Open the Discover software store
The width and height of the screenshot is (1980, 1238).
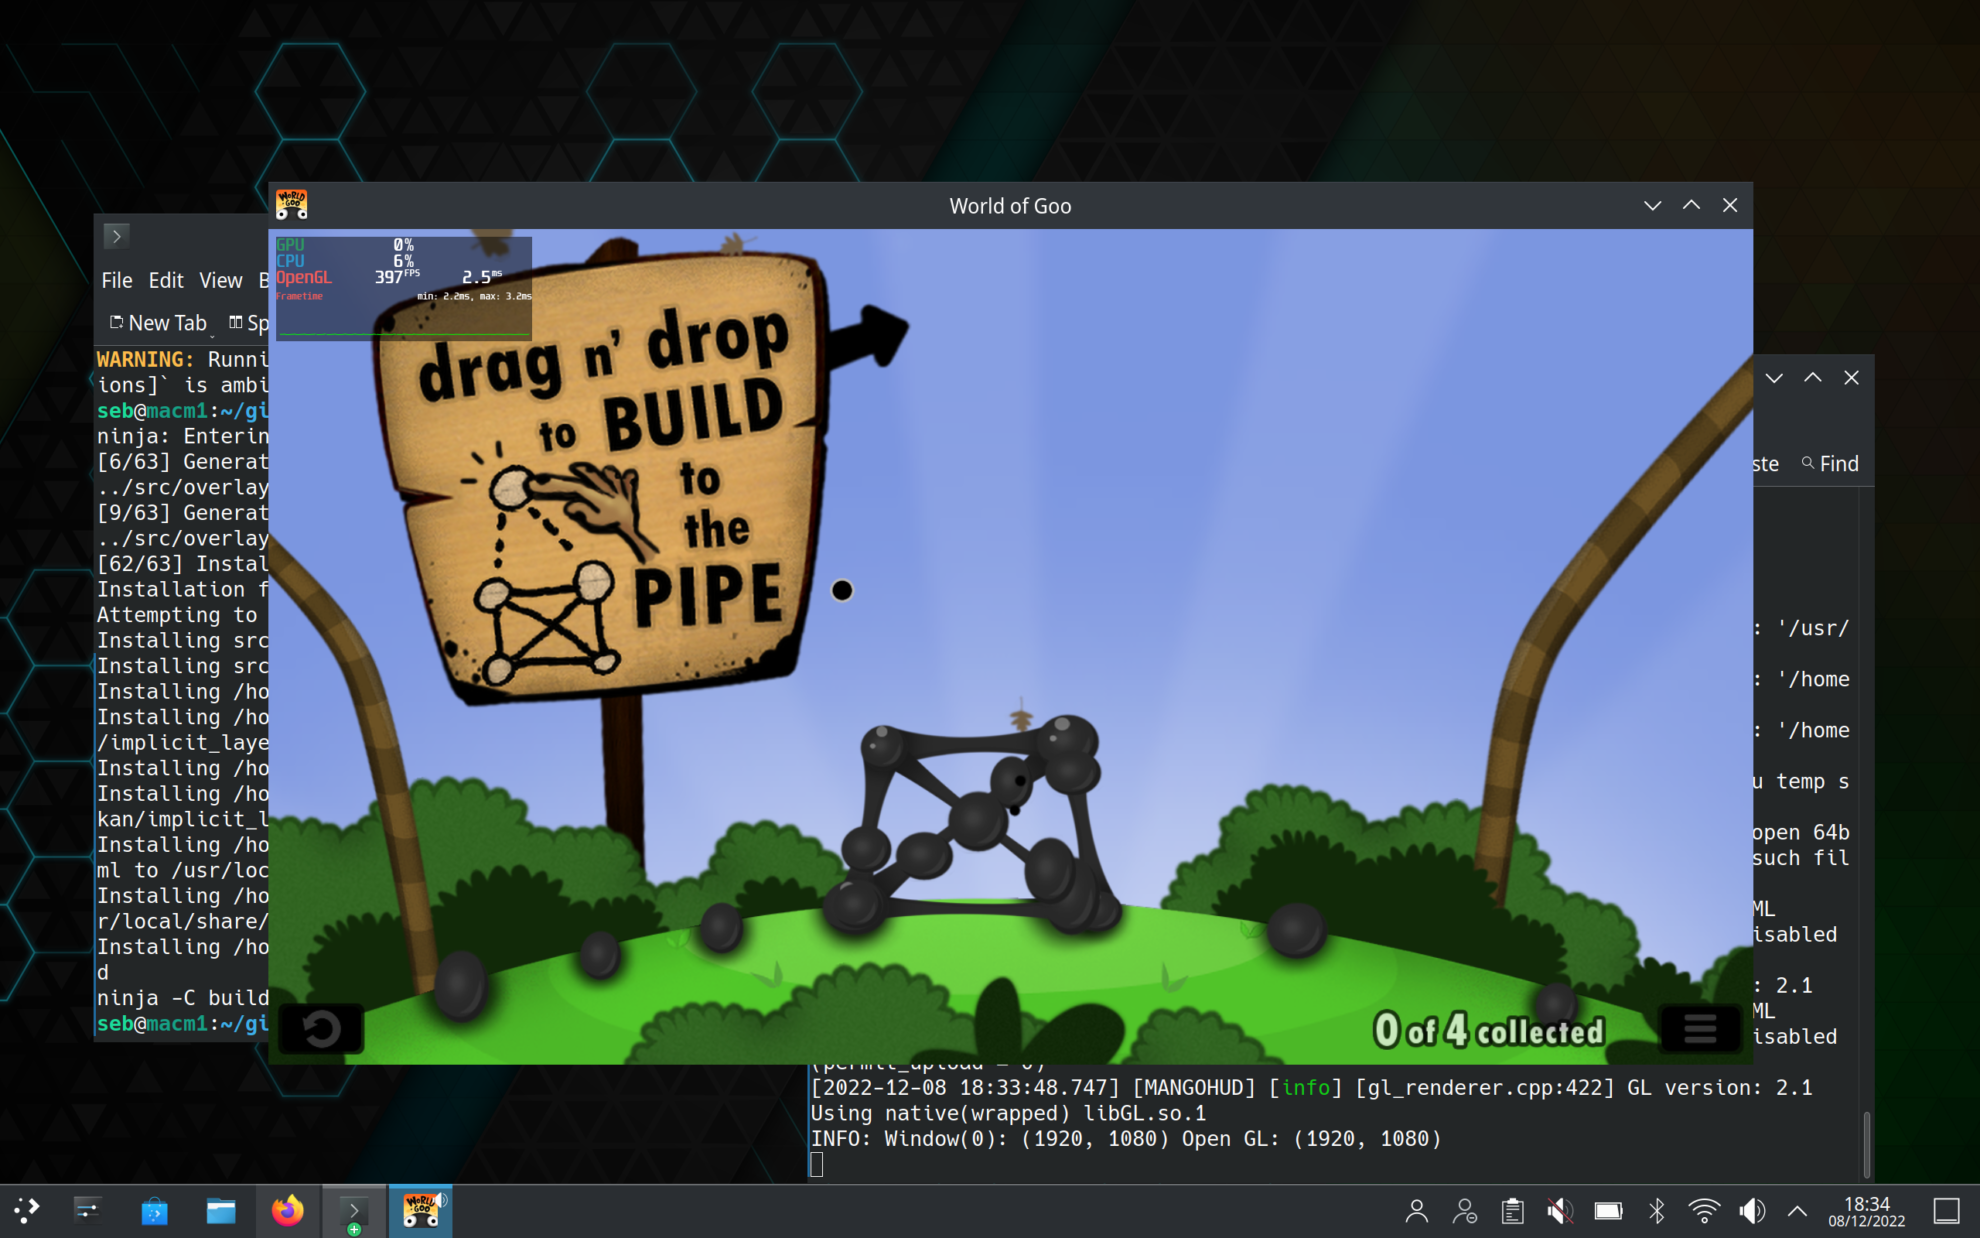tap(154, 1211)
